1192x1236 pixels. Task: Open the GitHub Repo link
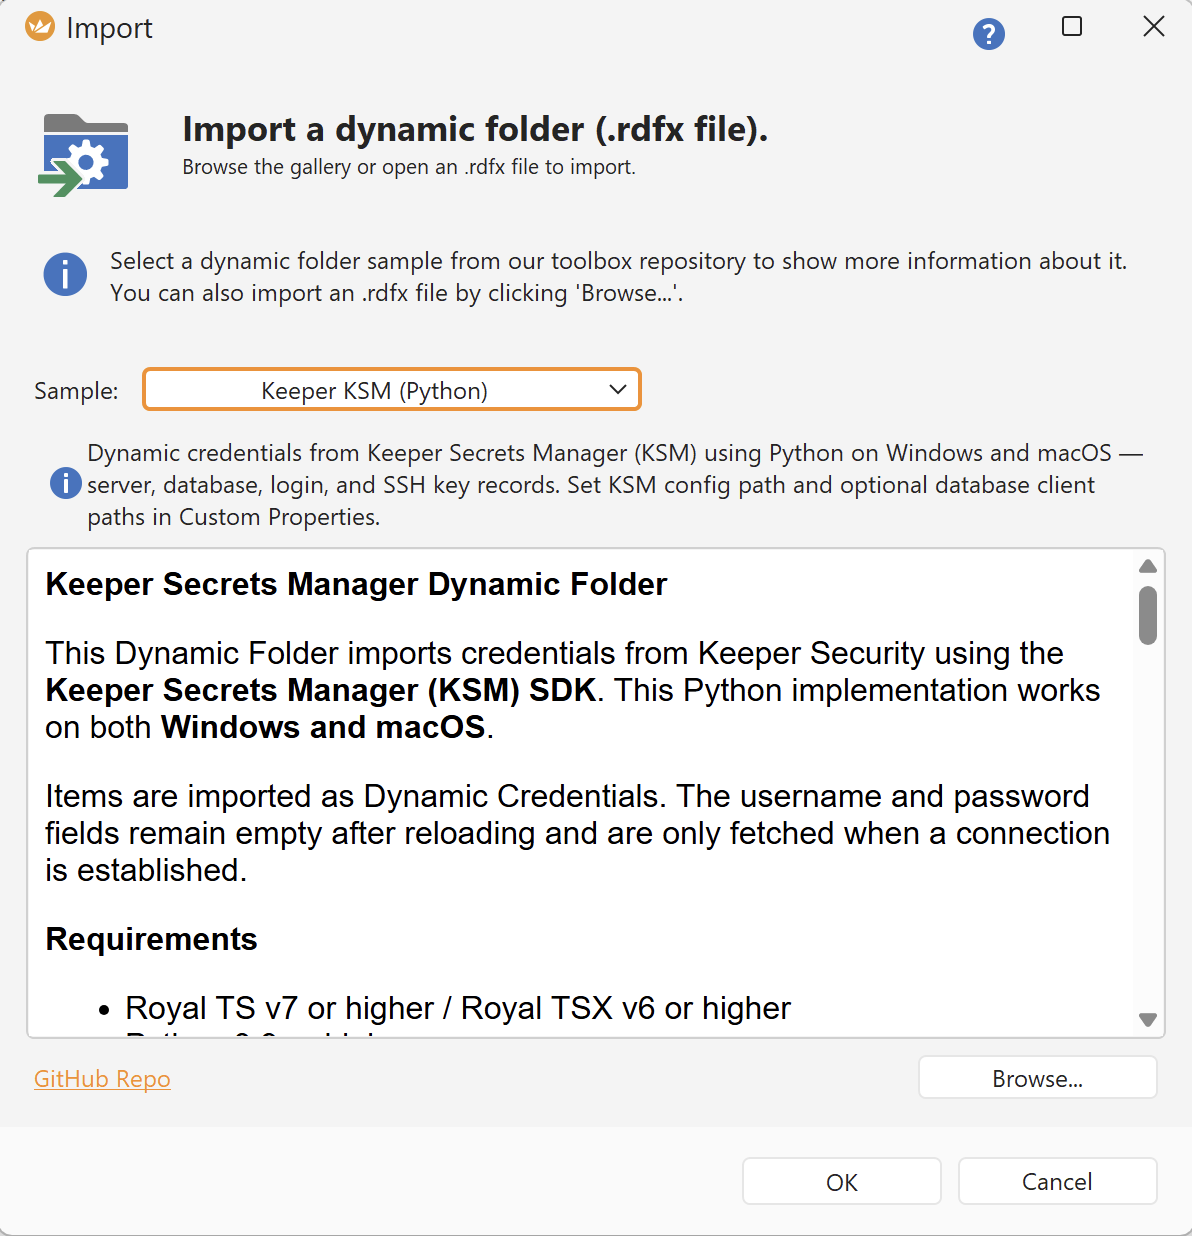click(x=102, y=1079)
